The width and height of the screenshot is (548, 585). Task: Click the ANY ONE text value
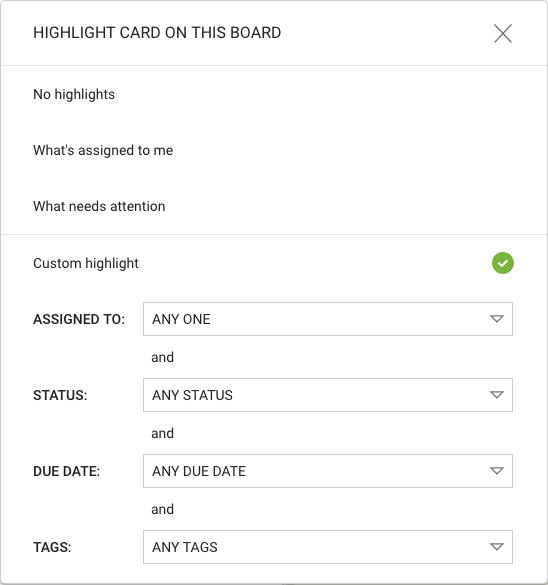pyautogui.click(x=181, y=319)
